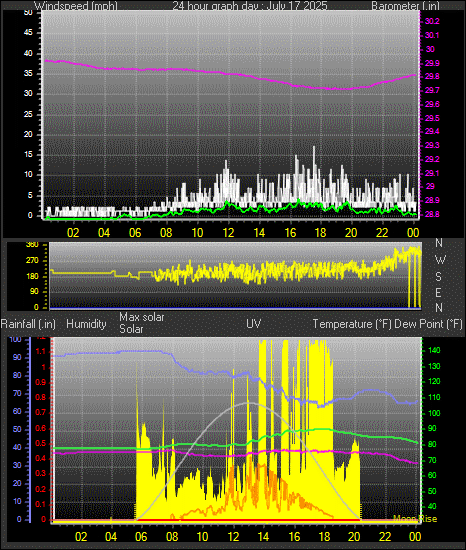Select the E compass label beside direction chart
The width and height of the screenshot is (466, 550).
pyautogui.click(x=438, y=293)
